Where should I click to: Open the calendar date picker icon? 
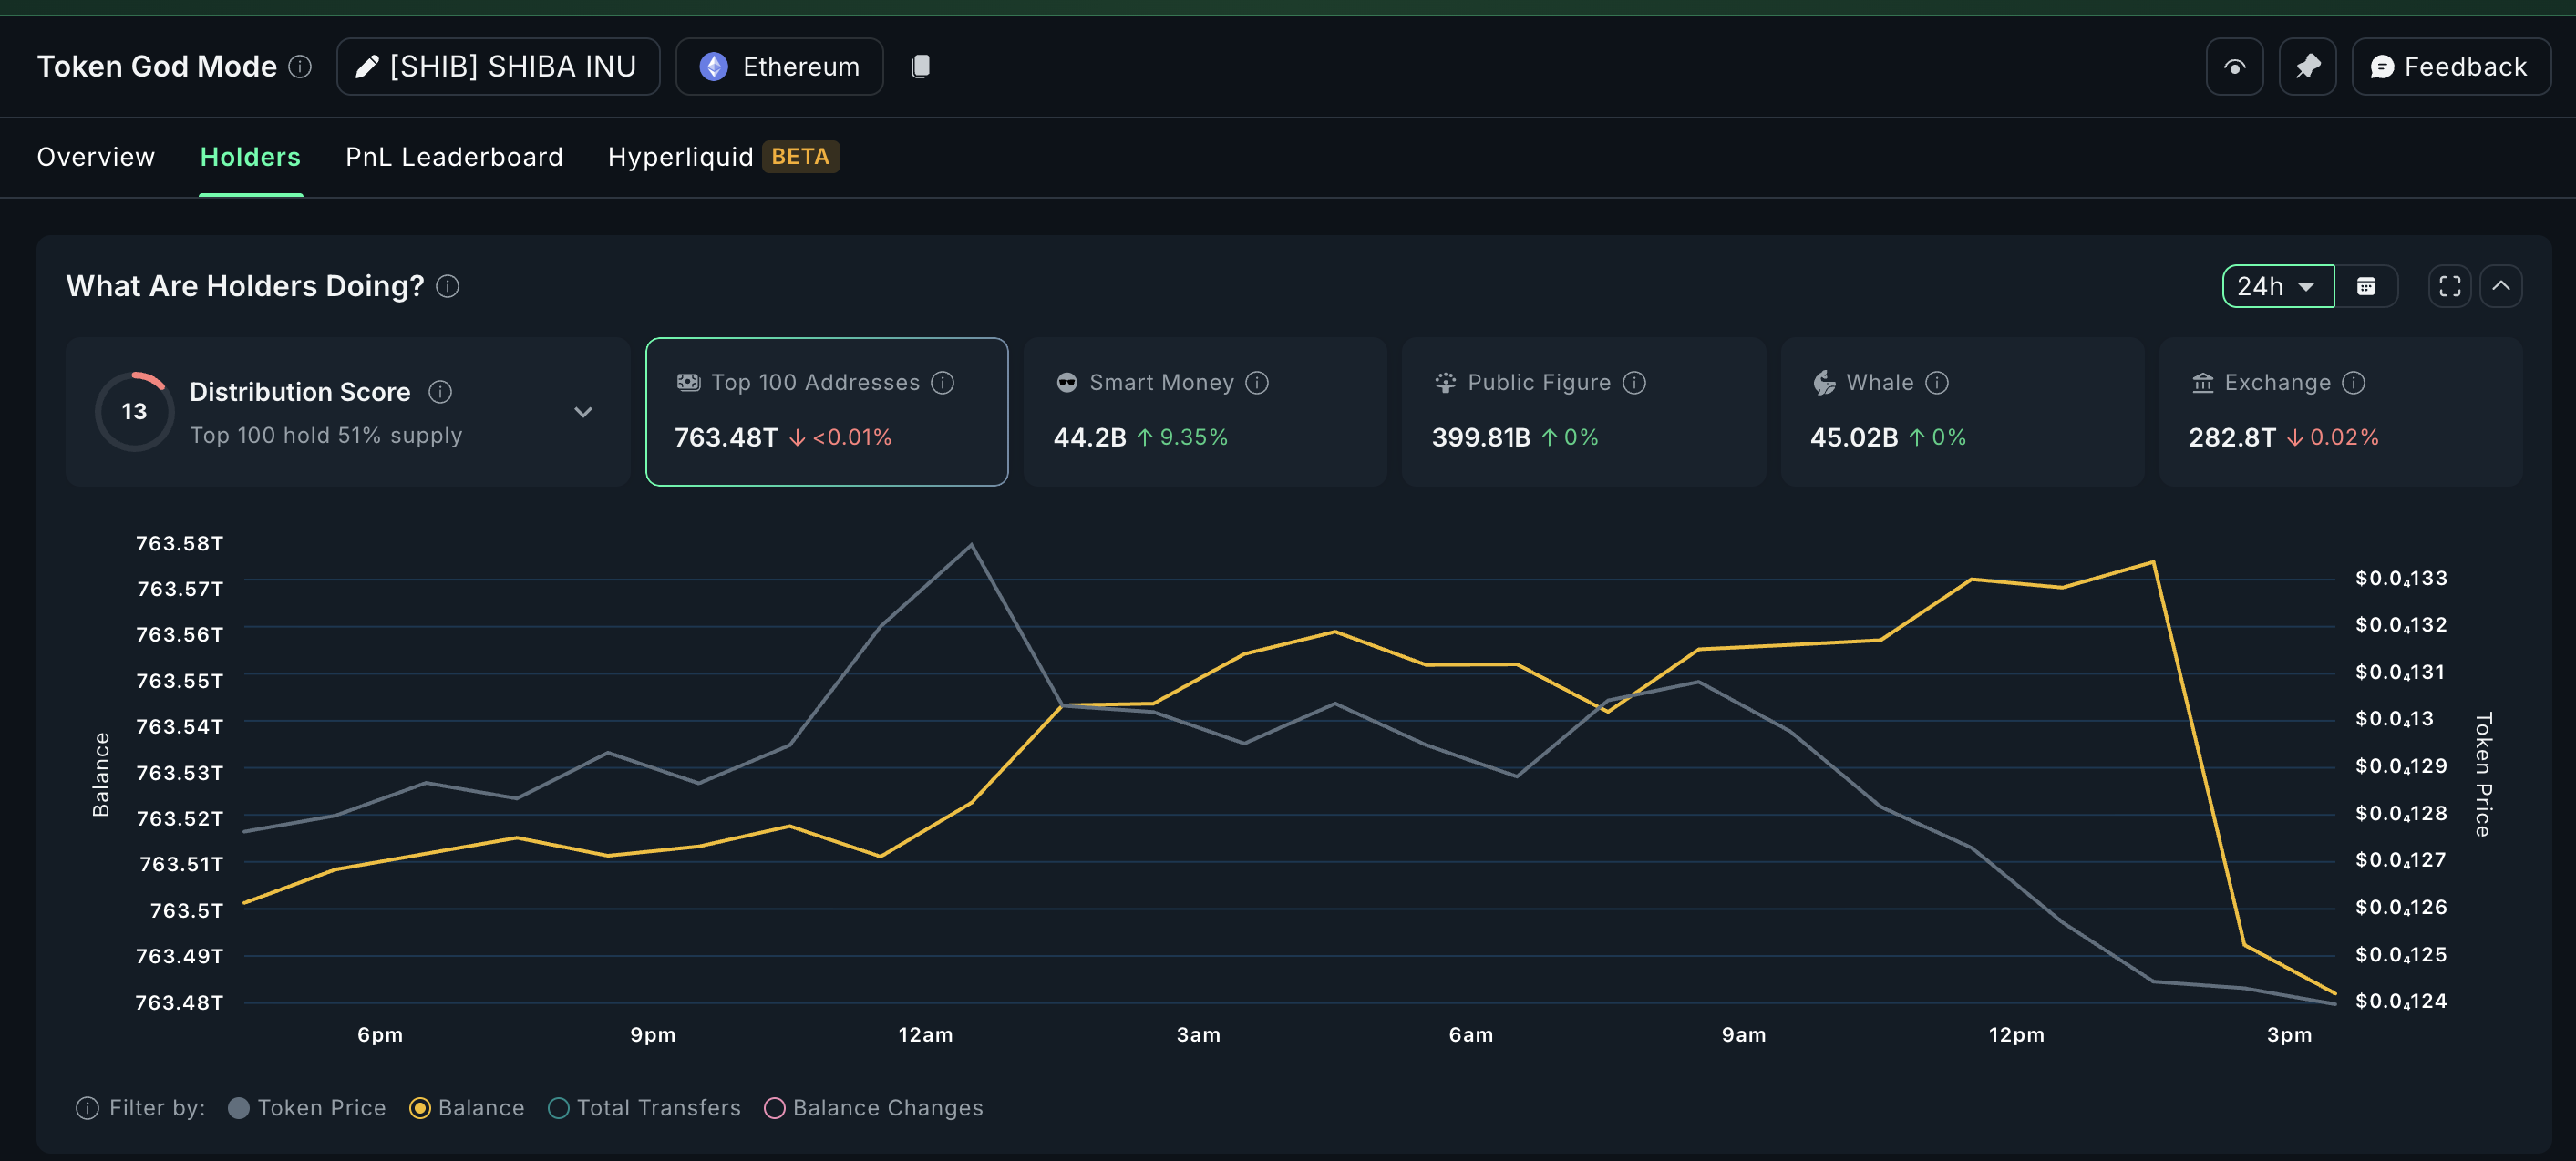point(2366,287)
